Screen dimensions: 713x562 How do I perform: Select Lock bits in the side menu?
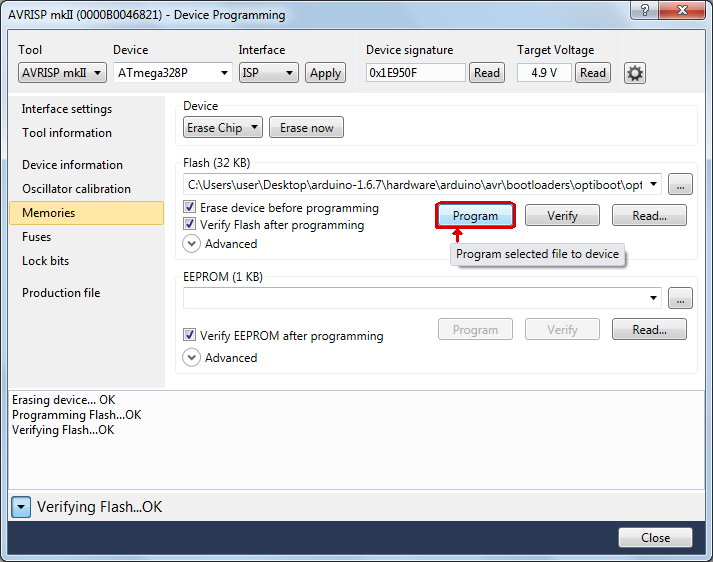pos(45,261)
